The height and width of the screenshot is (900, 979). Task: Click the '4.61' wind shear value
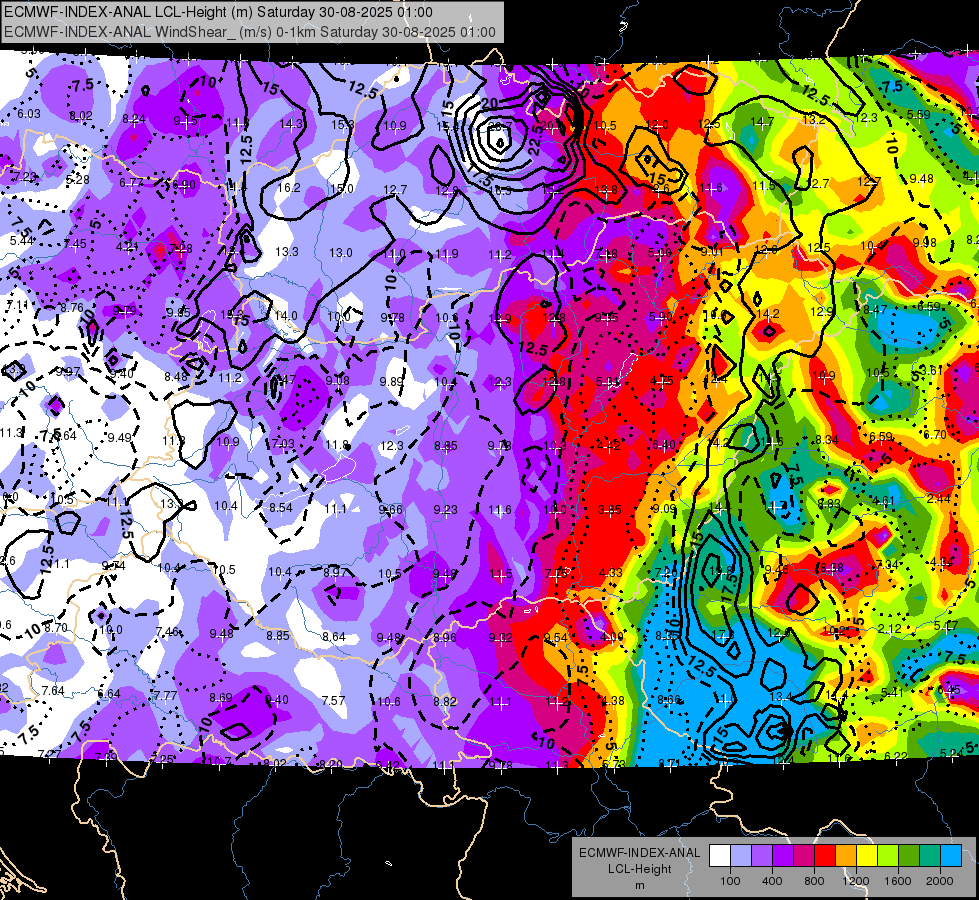[x=883, y=501]
